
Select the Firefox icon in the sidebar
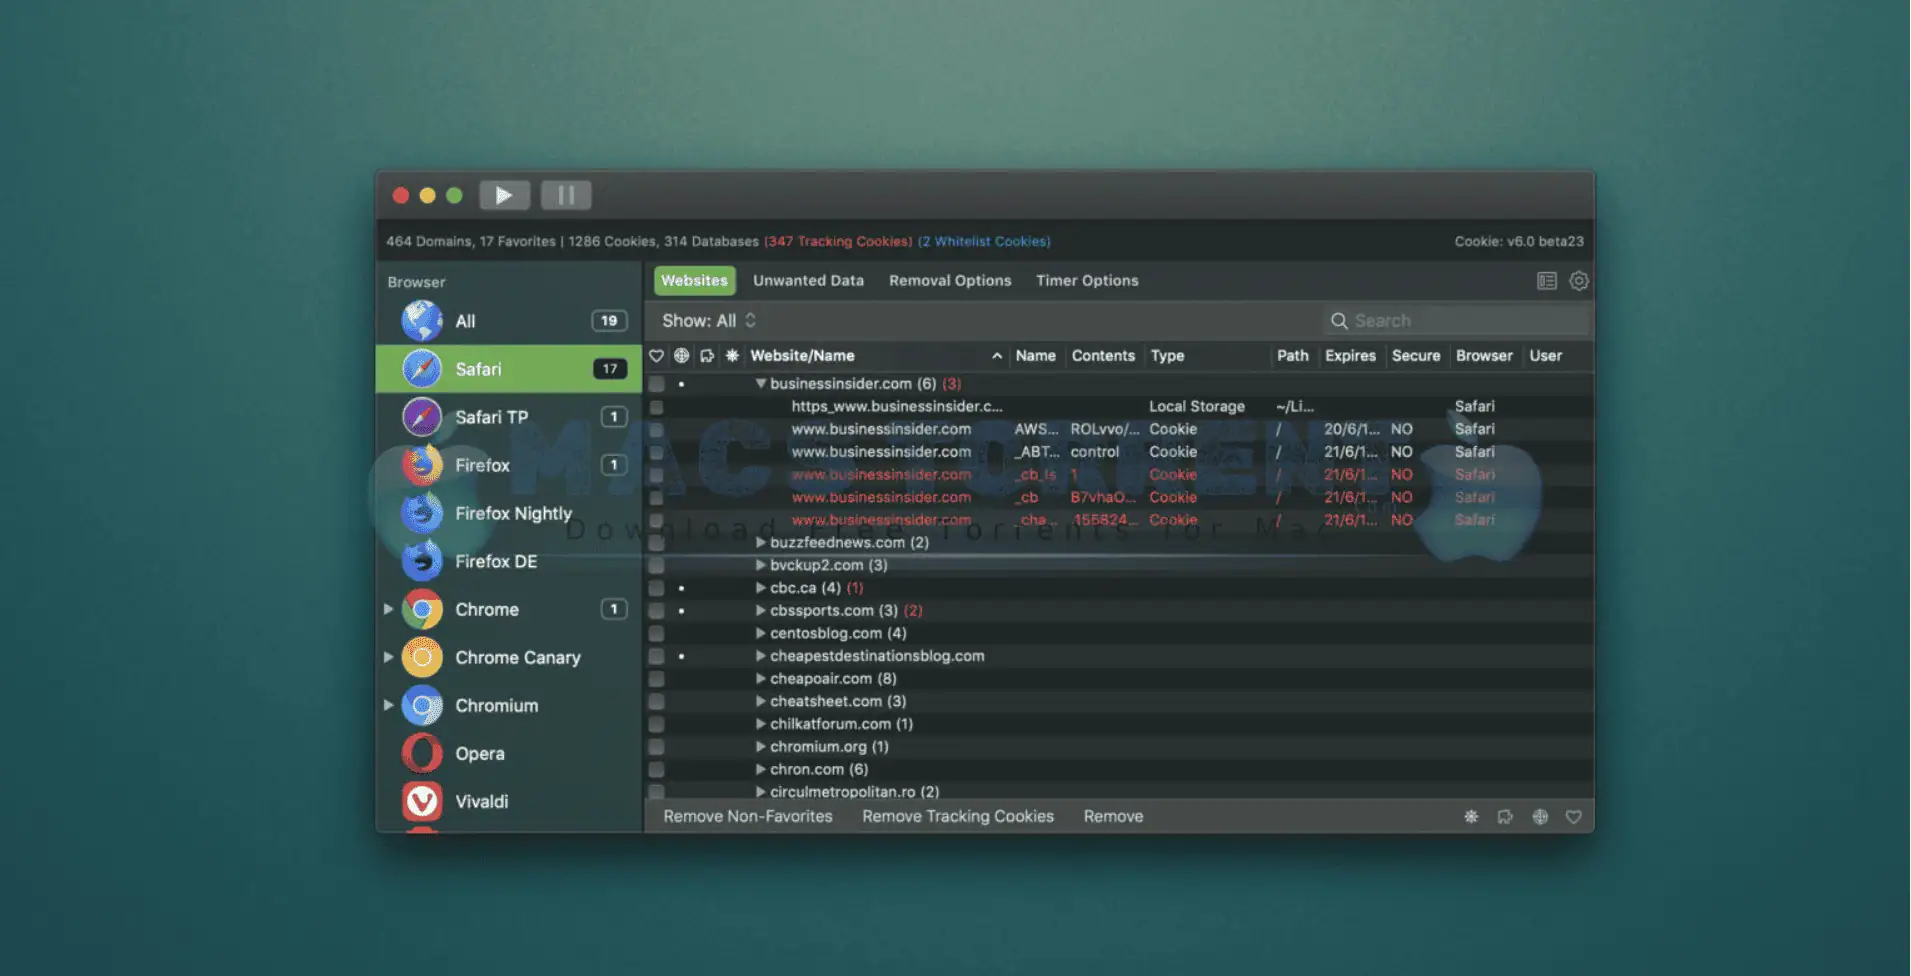click(422, 465)
